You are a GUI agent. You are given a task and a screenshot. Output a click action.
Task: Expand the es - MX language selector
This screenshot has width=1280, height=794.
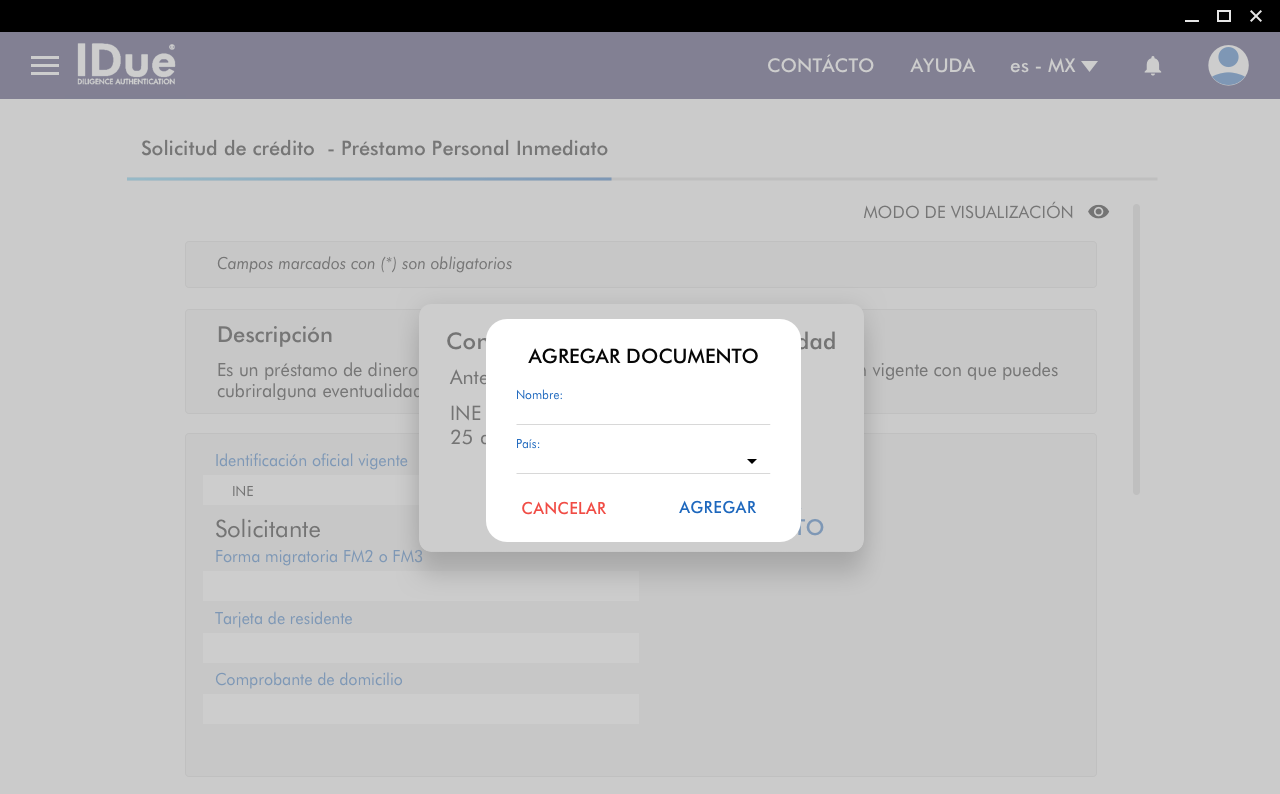point(1053,66)
